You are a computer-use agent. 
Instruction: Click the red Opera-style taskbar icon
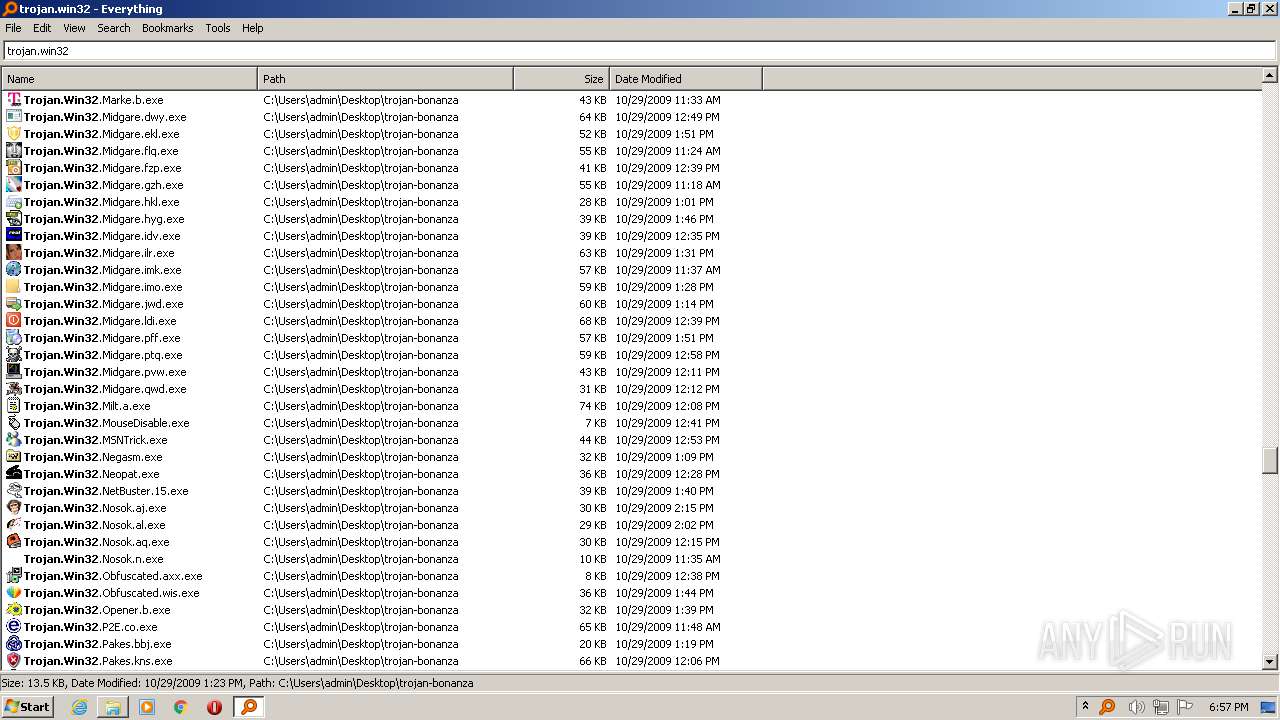pyautogui.click(x=214, y=707)
